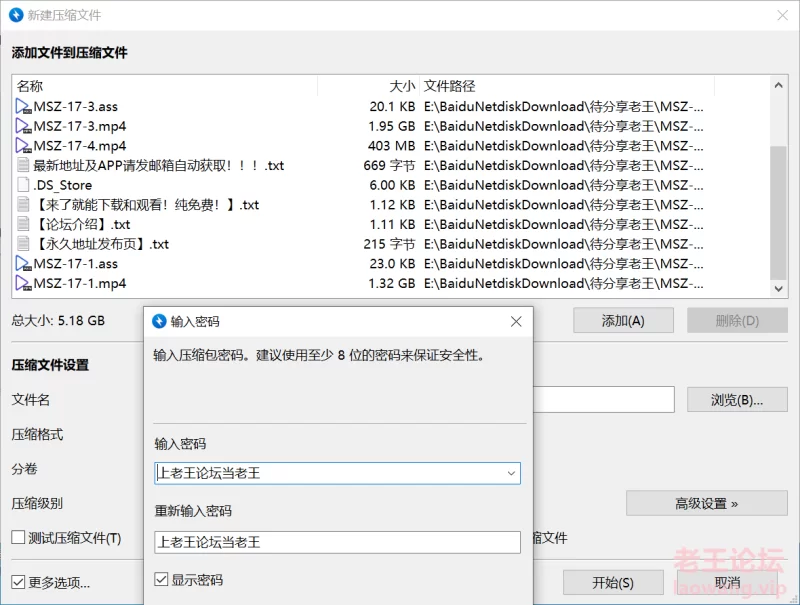Start compression with 开始(S) button
Image resolution: width=800 pixels, height=605 pixels.
(x=613, y=582)
